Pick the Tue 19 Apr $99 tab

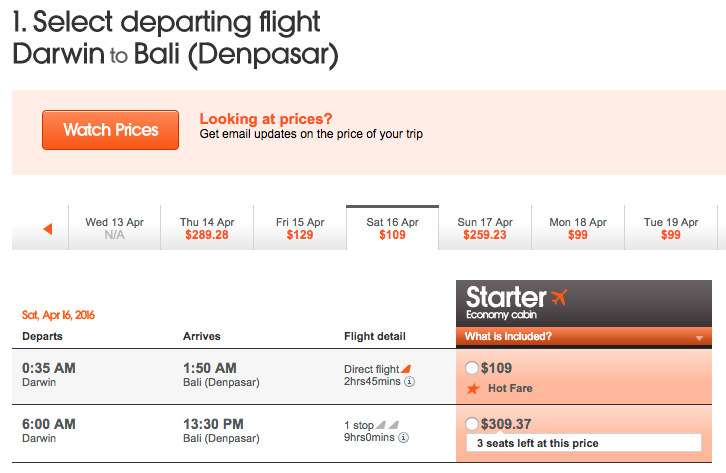click(671, 228)
